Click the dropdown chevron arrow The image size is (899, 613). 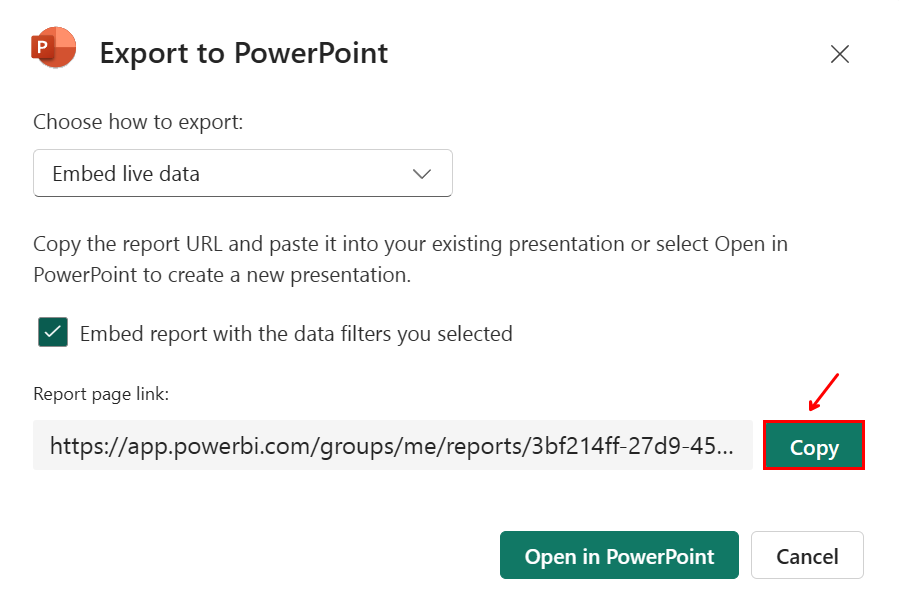(x=421, y=172)
